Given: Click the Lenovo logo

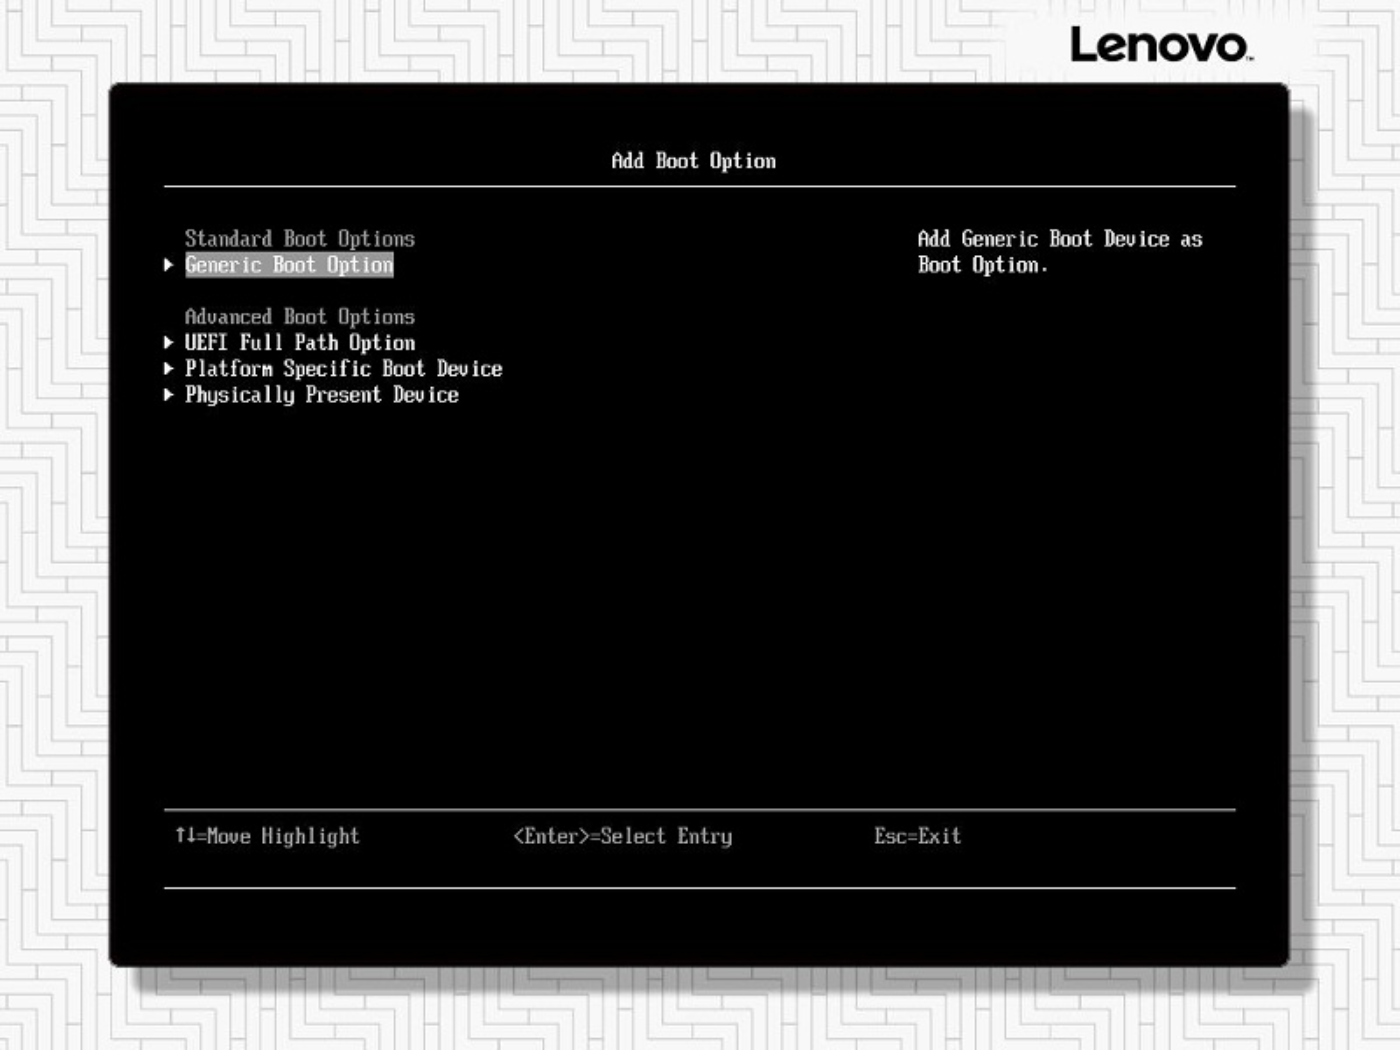Looking at the screenshot, I should click(x=1161, y=45).
